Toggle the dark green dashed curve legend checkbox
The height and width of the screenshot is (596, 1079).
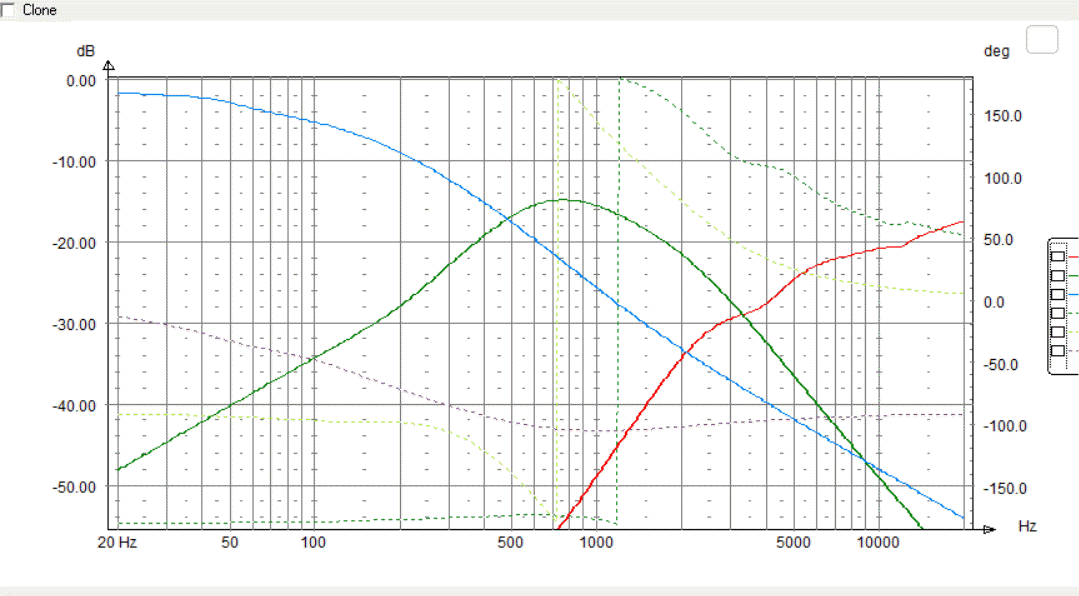[x=1058, y=313]
